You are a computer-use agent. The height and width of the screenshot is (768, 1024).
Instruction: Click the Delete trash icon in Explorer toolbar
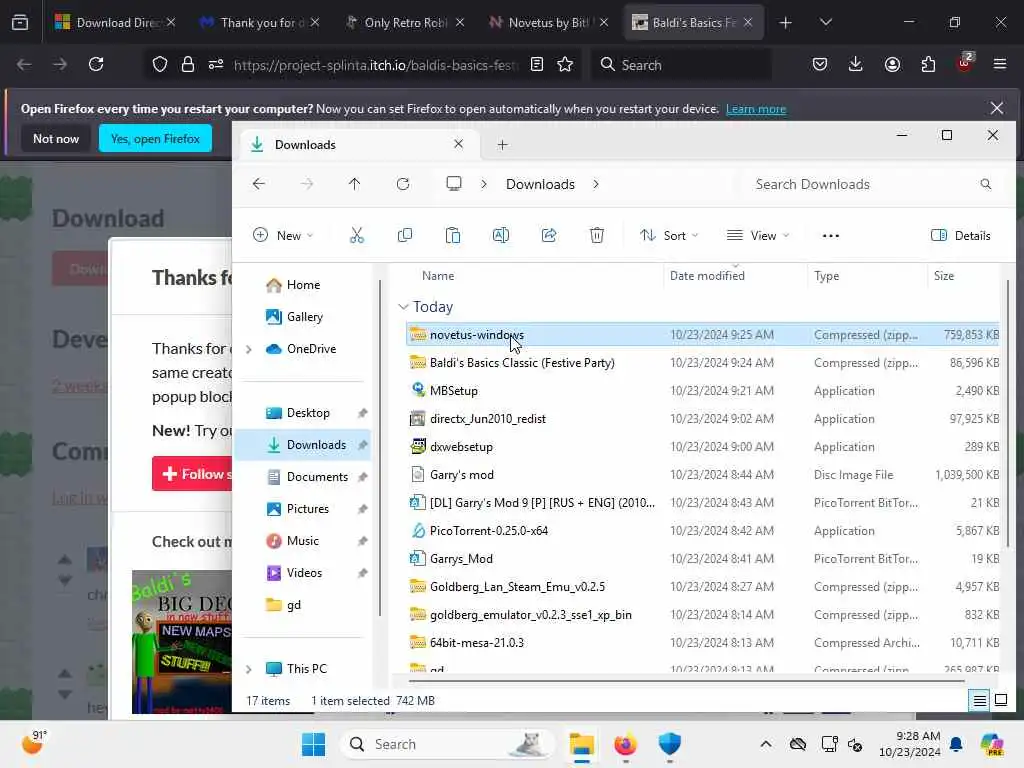point(597,236)
